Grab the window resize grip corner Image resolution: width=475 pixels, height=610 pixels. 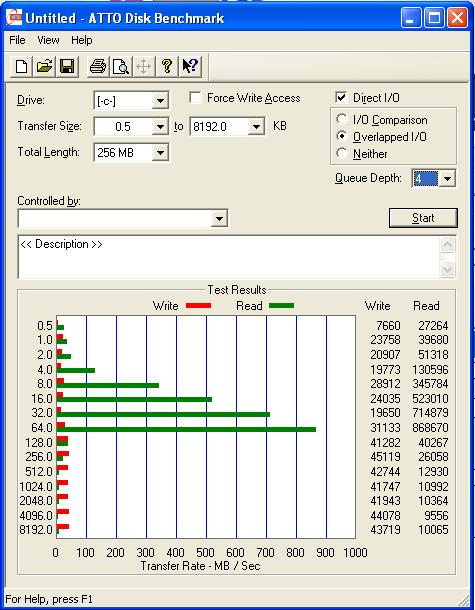point(462,599)
